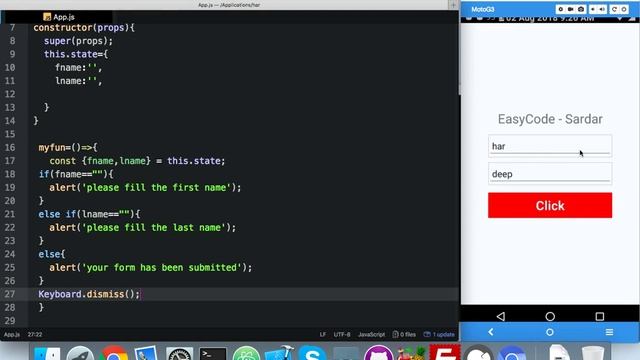
Task: Open Terminal from the Dock
Action: [213, 353]
